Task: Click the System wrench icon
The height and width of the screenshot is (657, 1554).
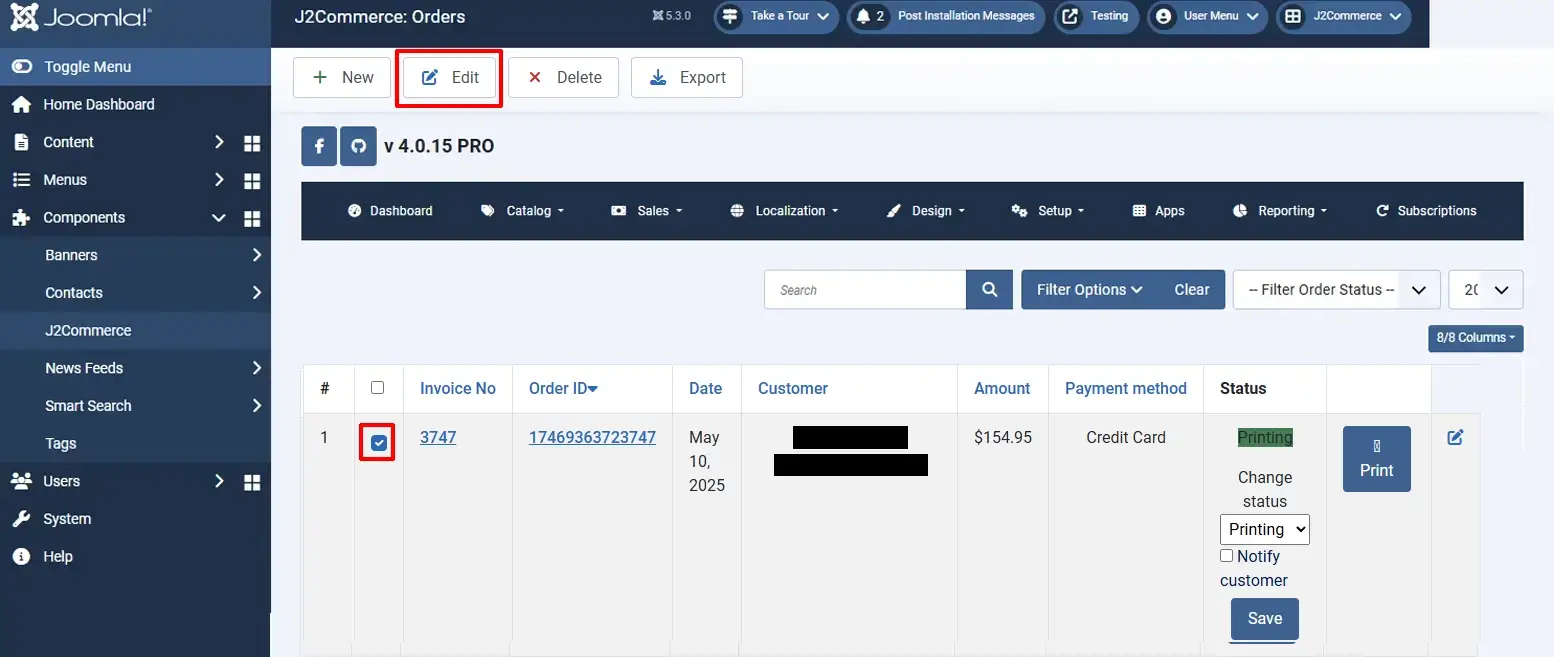Action: [21, 519]
